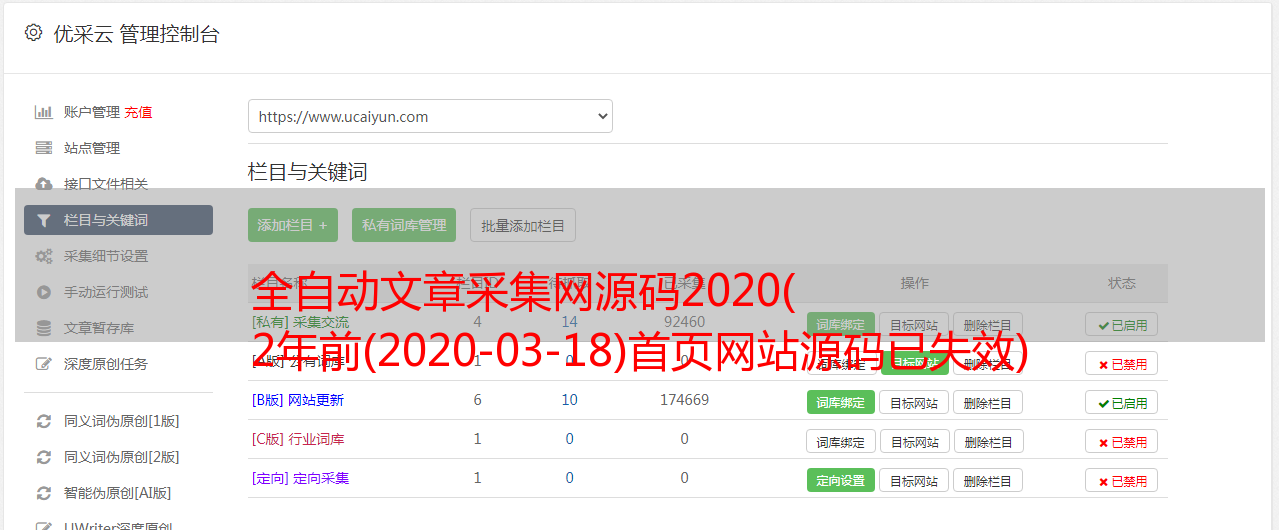Click the 6 count in 网站更新 row

coord(477,400)
